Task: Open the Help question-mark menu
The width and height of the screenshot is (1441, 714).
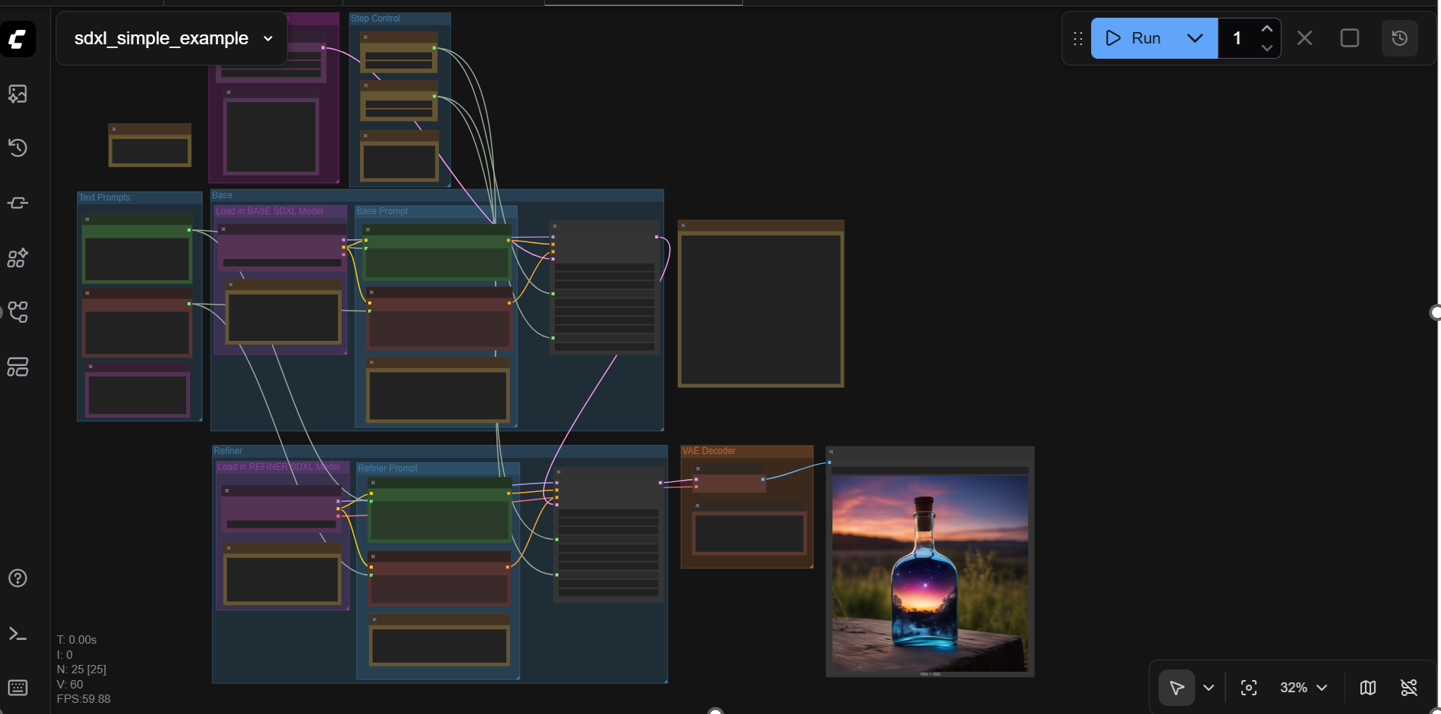Action: (x=17, y=578)
